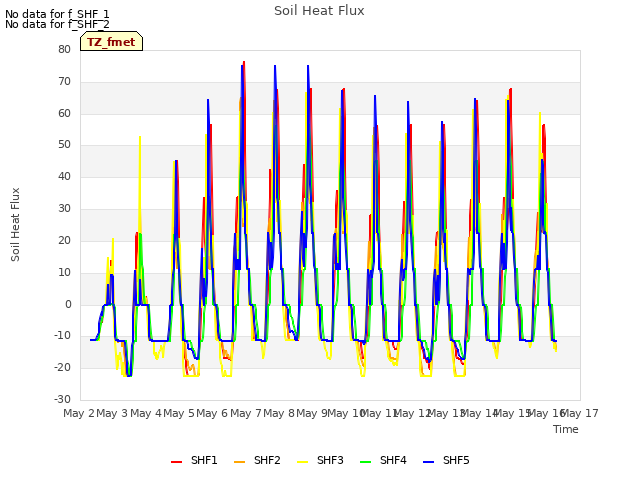Click the 0 y-axis tick label

click(x=68, y=304)
